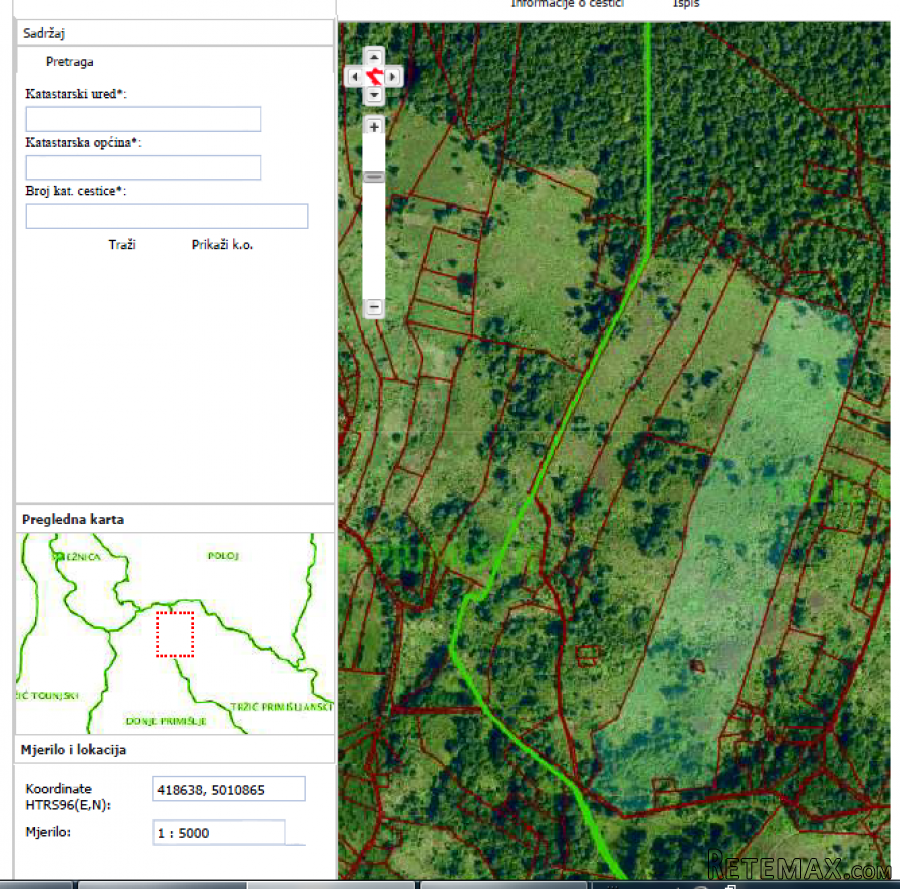900x889 pixels.
Task: Pan the map down with arrow
Action: (x=374, y=95)
